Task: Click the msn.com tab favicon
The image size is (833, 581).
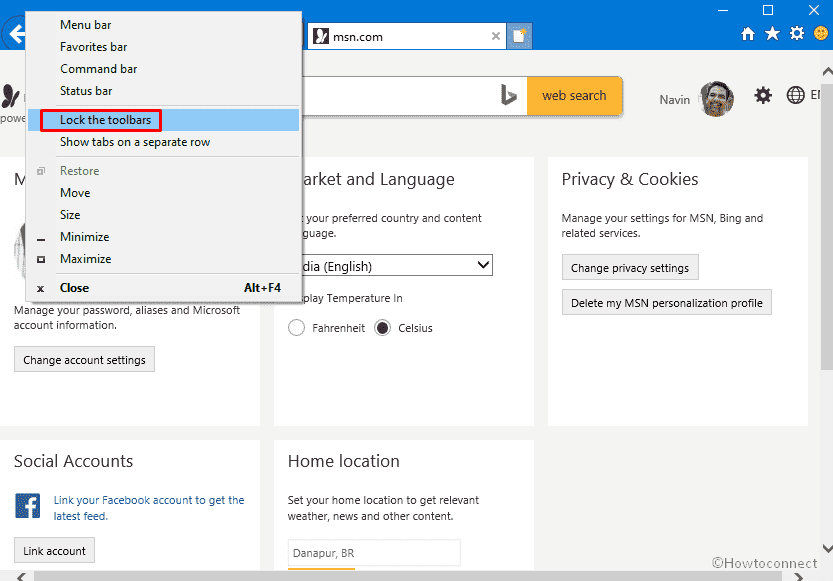Action: pyautogui.click(x=320, y=36)
